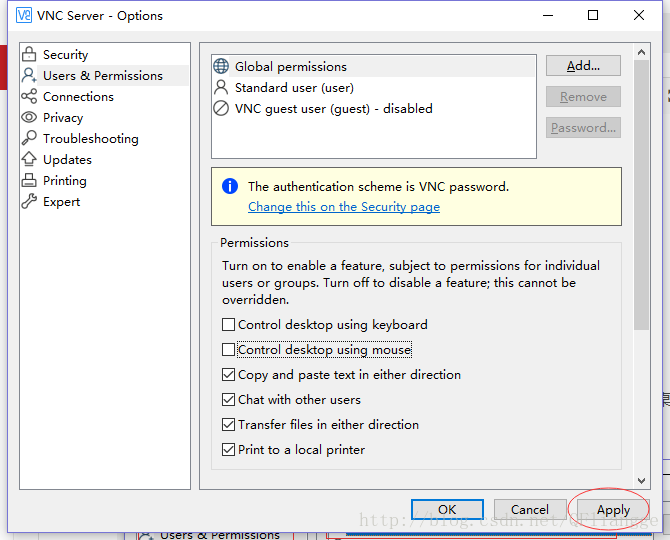Click the Security padlock icon
The height and width of the screenshot is (540, 670).
[29, 54]
